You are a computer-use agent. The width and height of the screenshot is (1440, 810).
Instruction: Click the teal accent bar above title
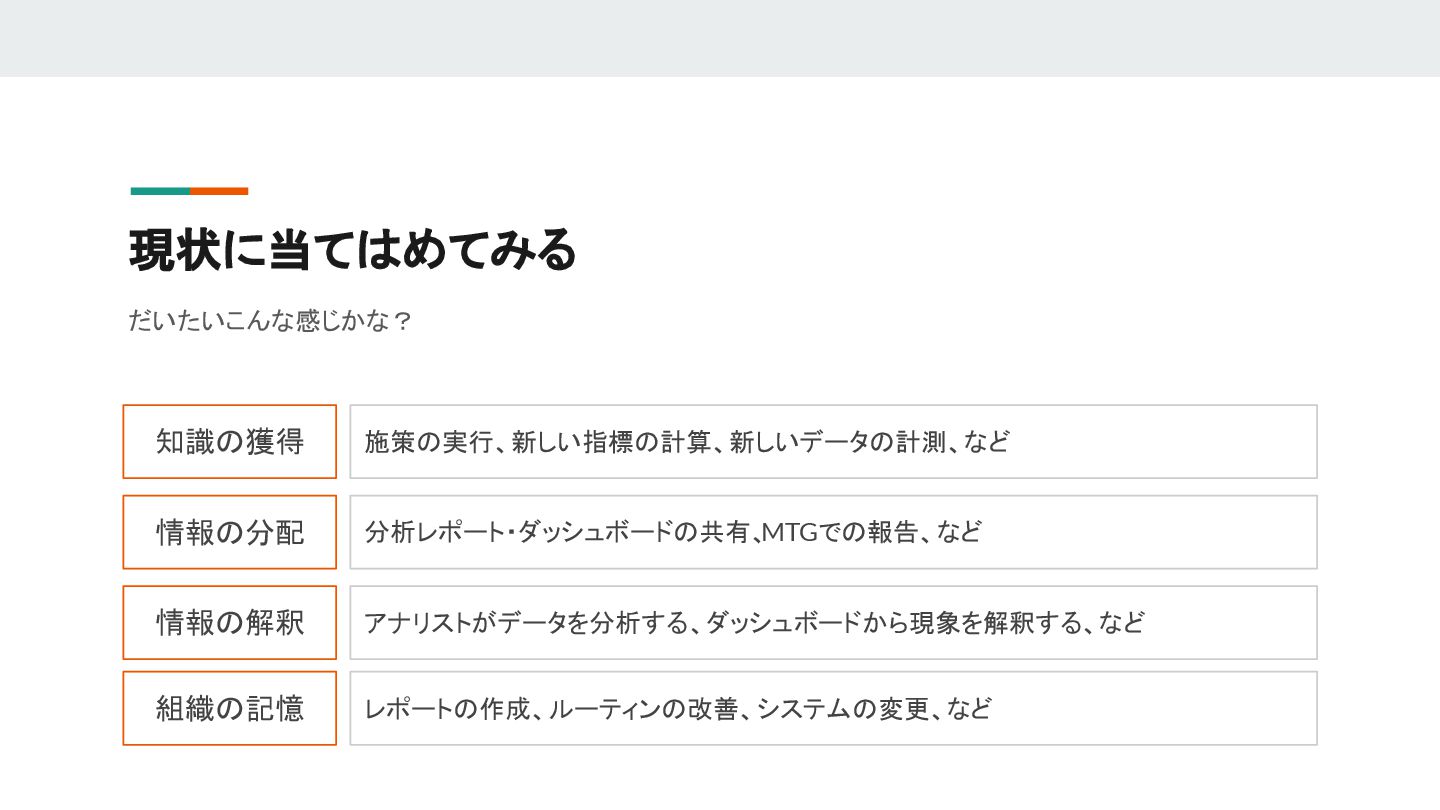click(160, 191)
